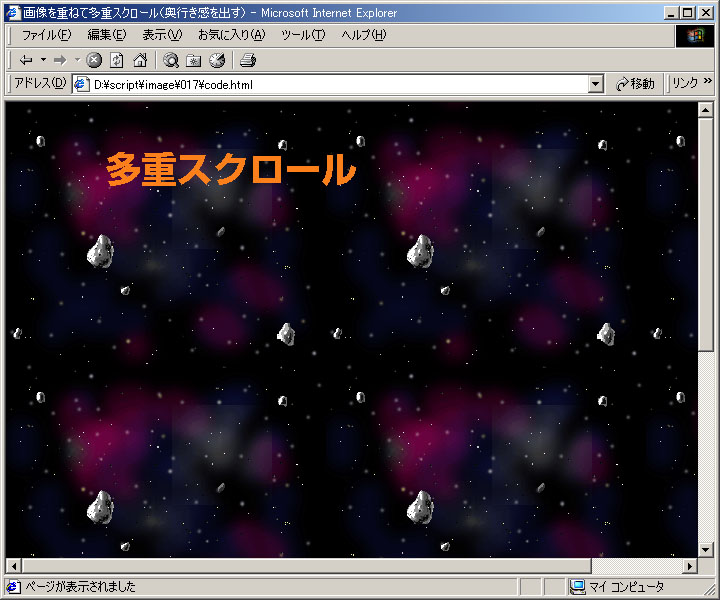Viewport: 720px width, 600px height.
Task: Go forward with the Forward arrow
Action: click(60, 60)
